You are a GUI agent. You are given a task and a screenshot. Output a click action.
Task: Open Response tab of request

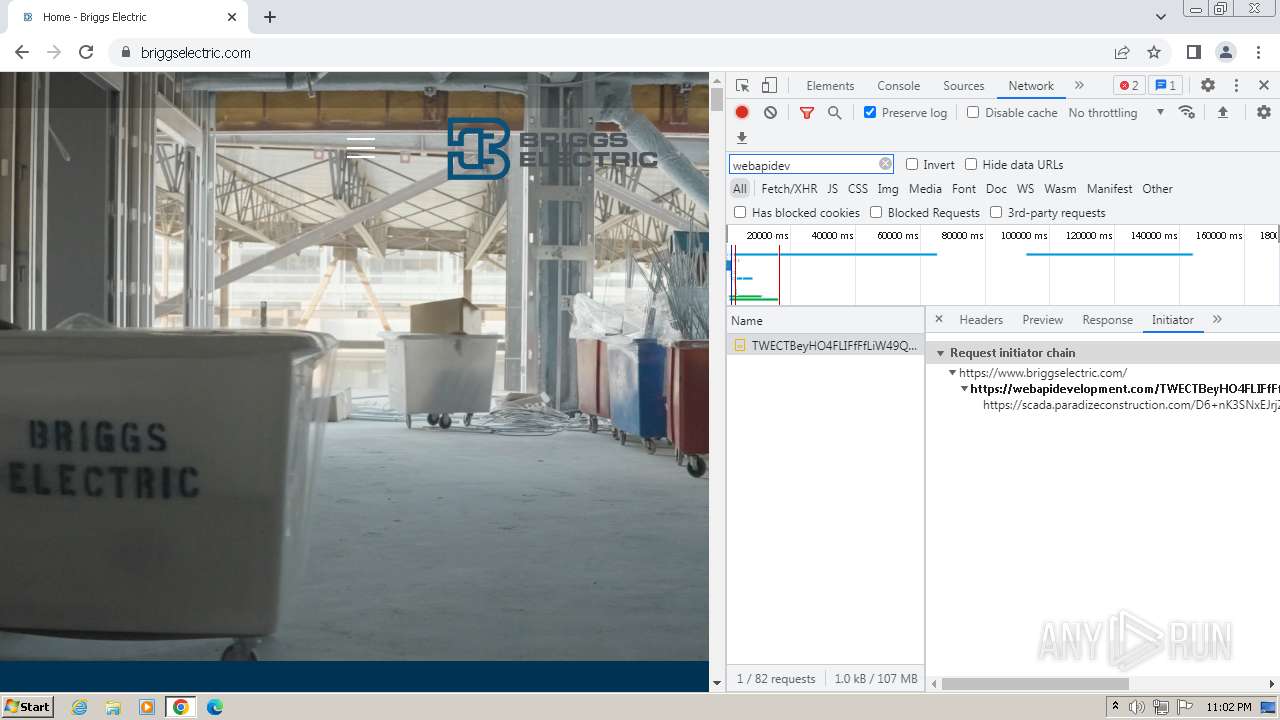pos(1107,319)
